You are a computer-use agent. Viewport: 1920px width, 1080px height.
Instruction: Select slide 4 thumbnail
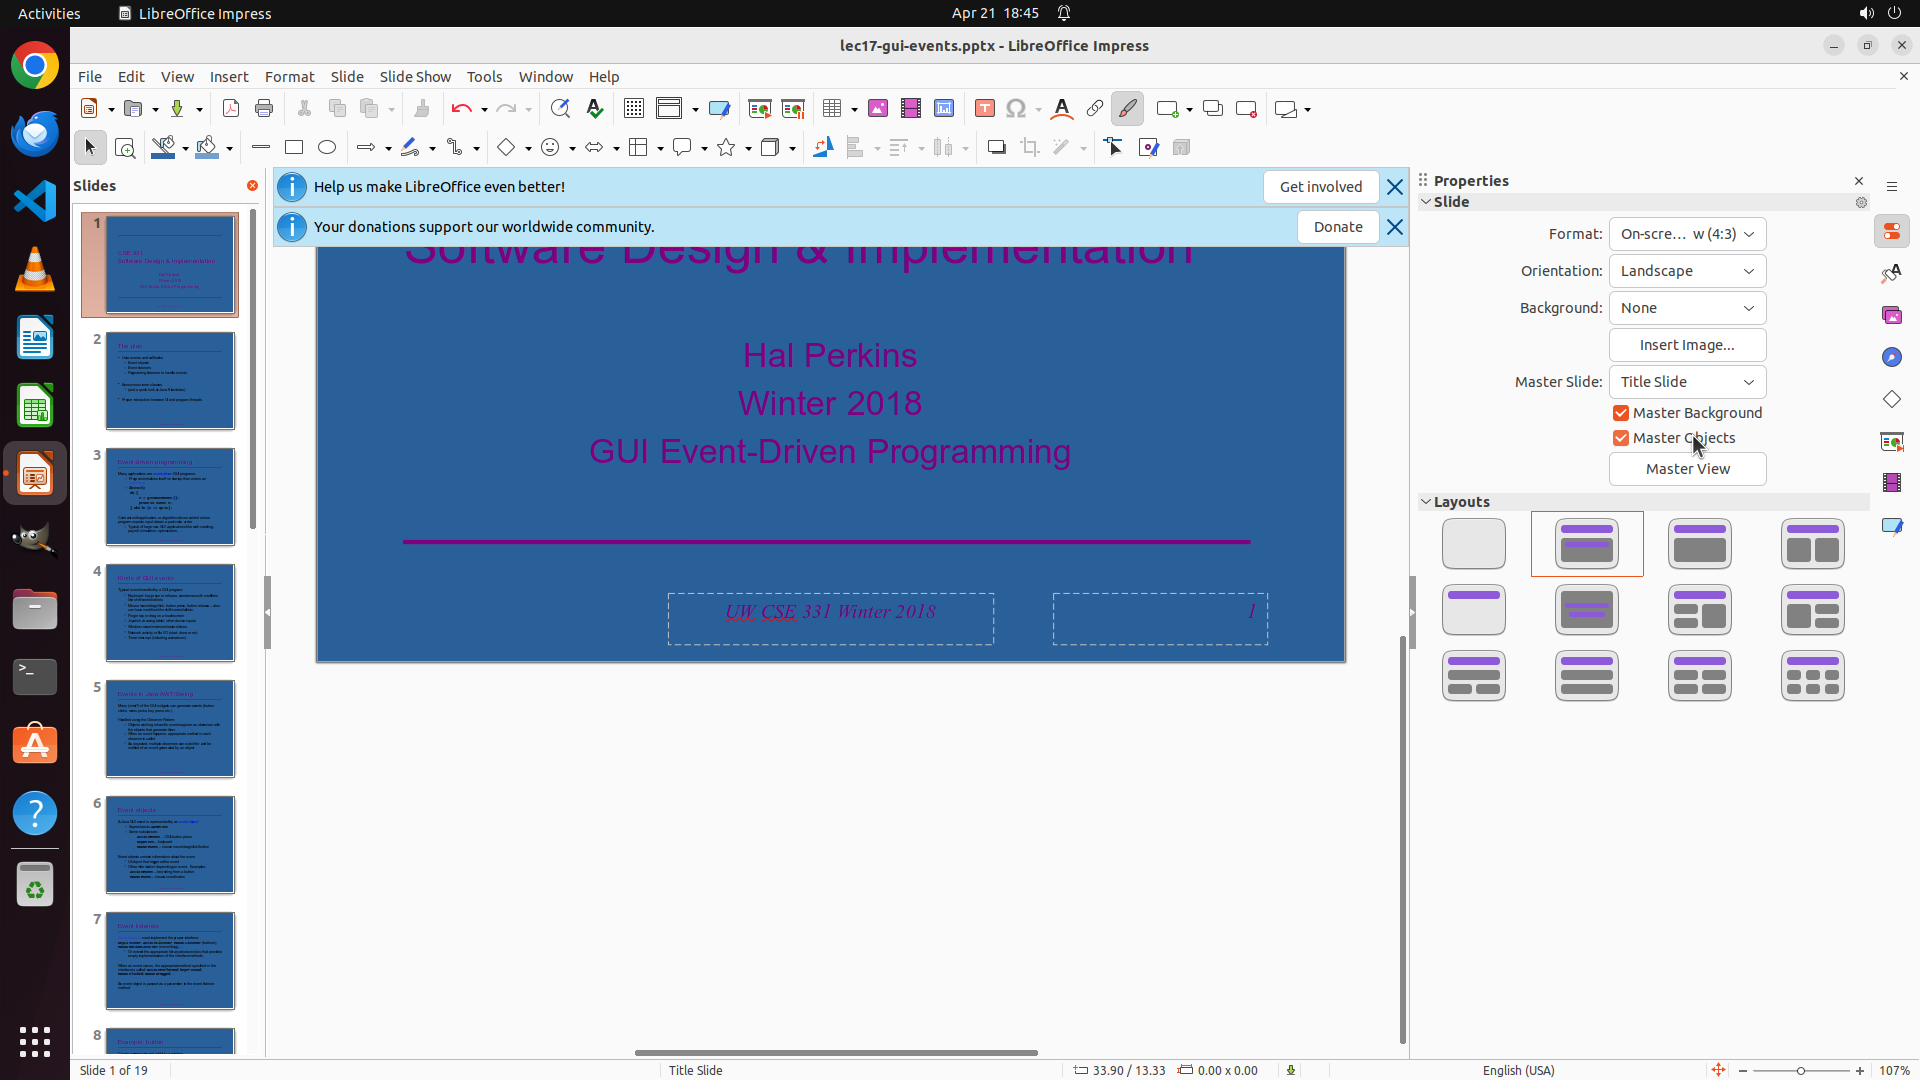170,612
